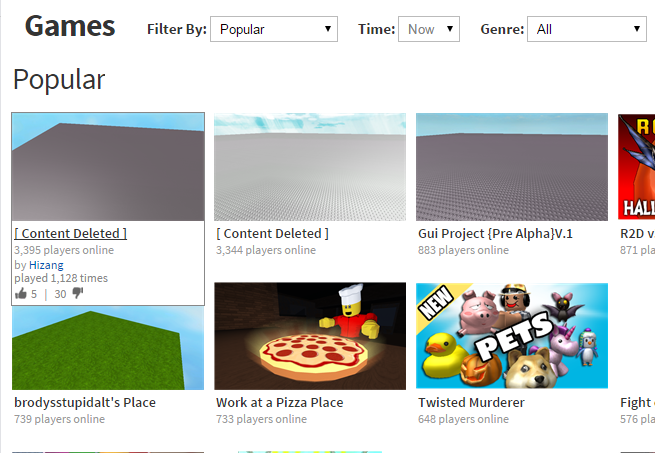Select thumbnail of game with 3,395 players online
Viewport: 655px width, 453px height.
pos(108,167)
